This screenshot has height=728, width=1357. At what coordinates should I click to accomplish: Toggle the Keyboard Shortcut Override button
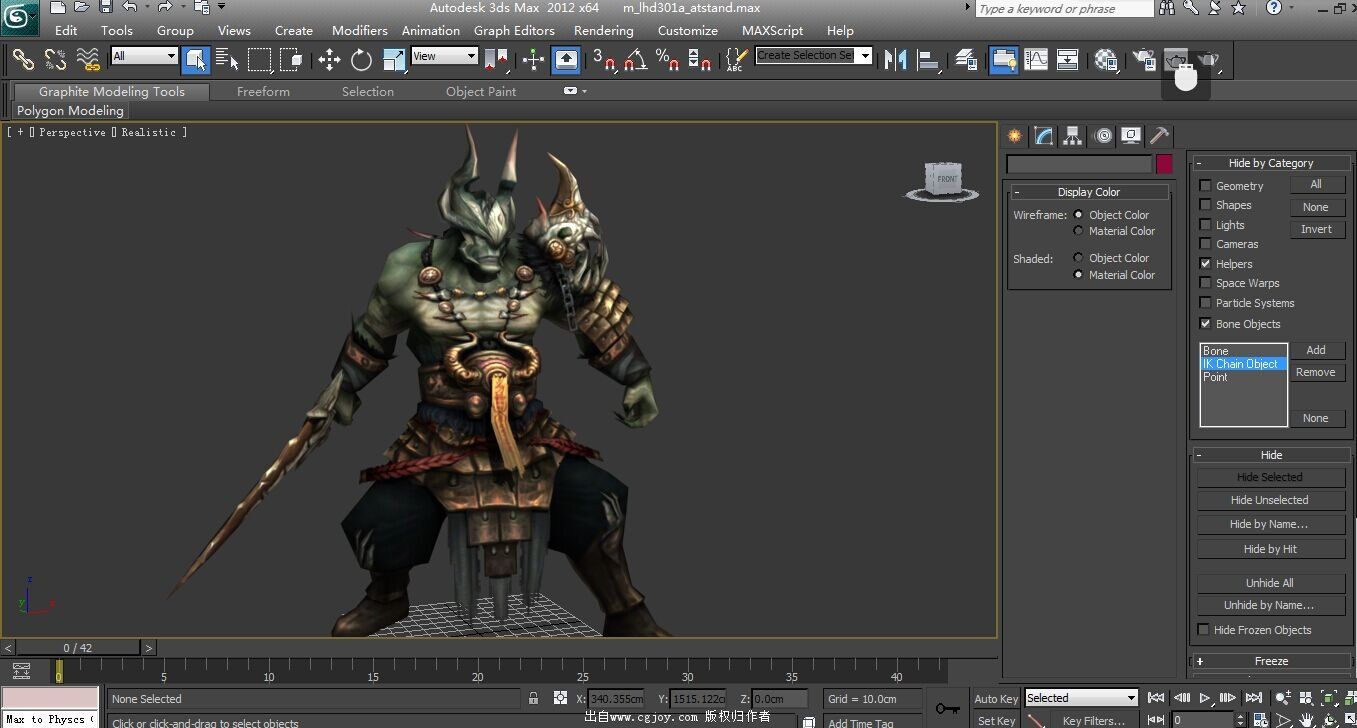click(566, 59)
